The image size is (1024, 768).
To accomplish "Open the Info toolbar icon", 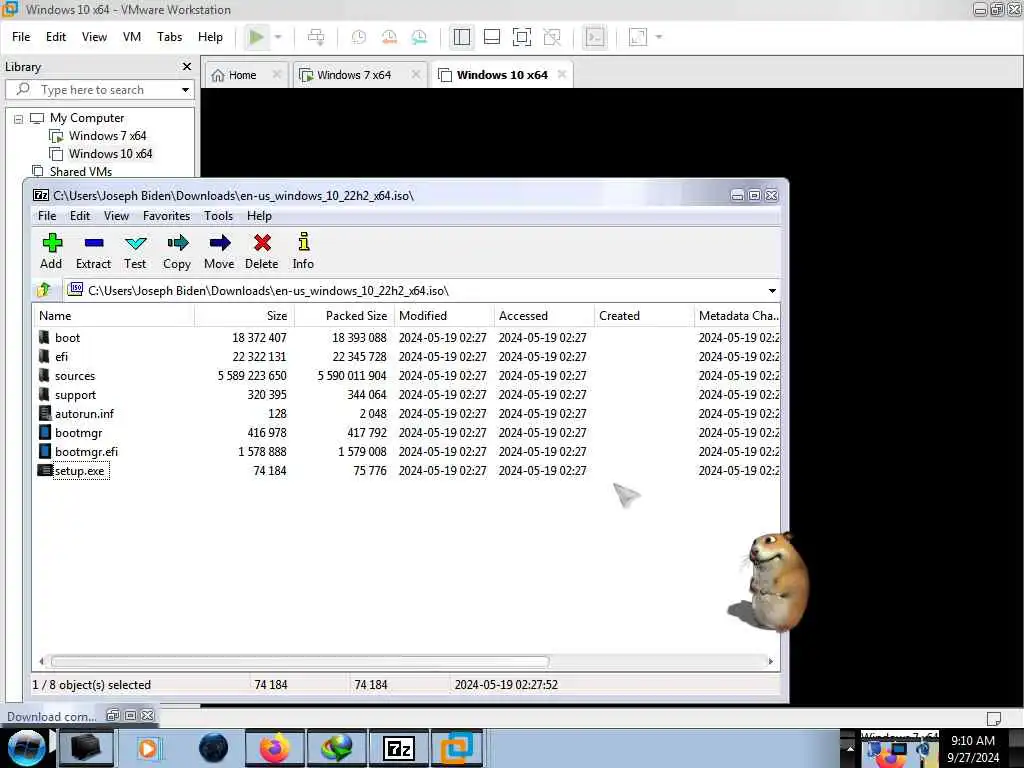I will coord(303,251).
